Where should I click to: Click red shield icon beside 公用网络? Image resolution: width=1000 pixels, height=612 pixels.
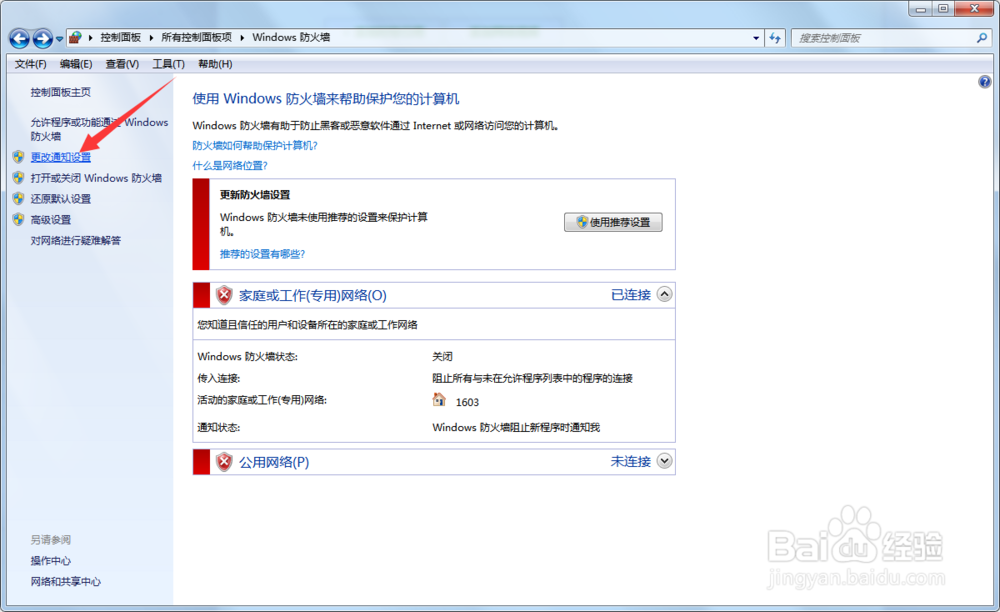tap(224, 462)
